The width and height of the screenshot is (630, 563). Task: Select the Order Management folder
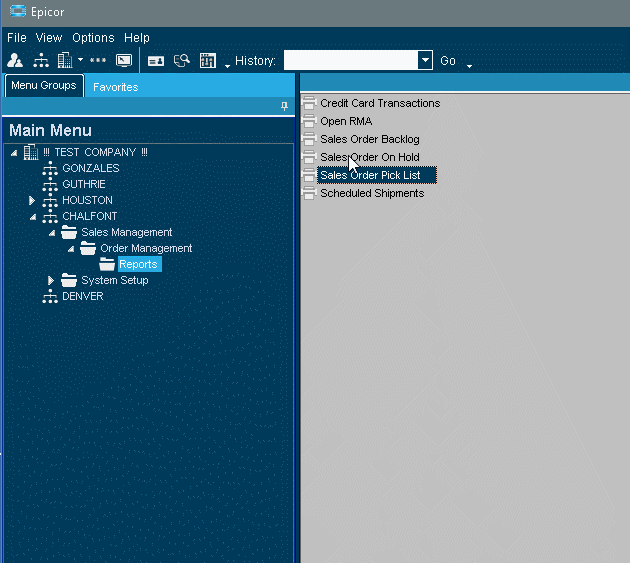(x=146, y=248)
